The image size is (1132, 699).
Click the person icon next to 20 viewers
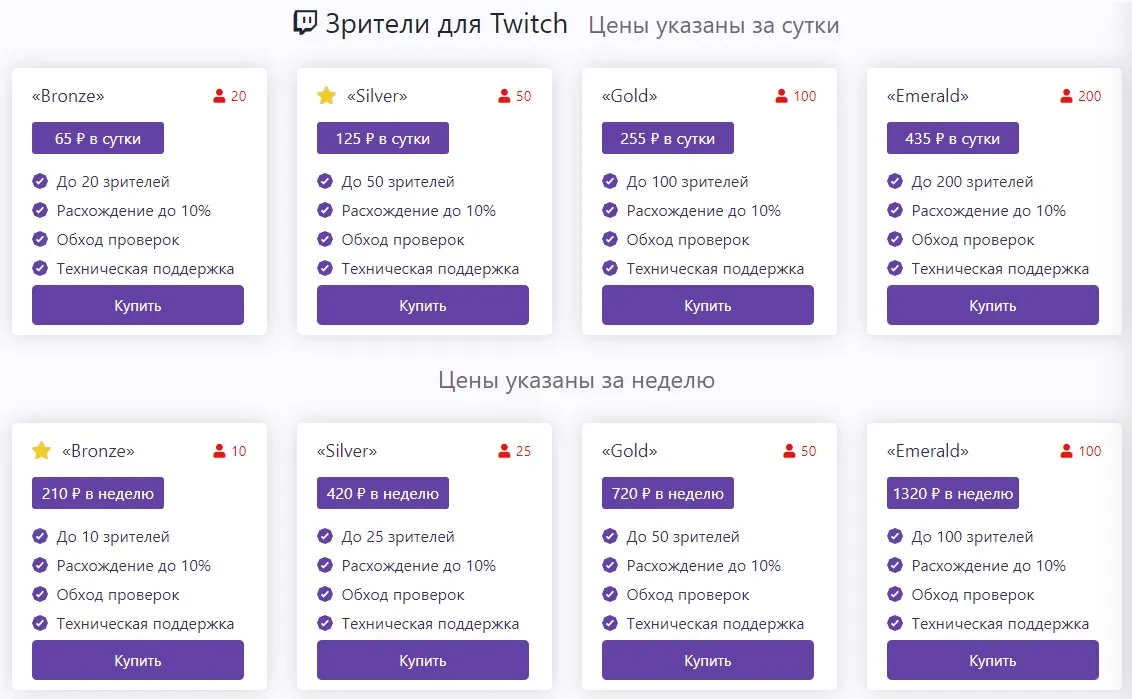coord(219,97)
